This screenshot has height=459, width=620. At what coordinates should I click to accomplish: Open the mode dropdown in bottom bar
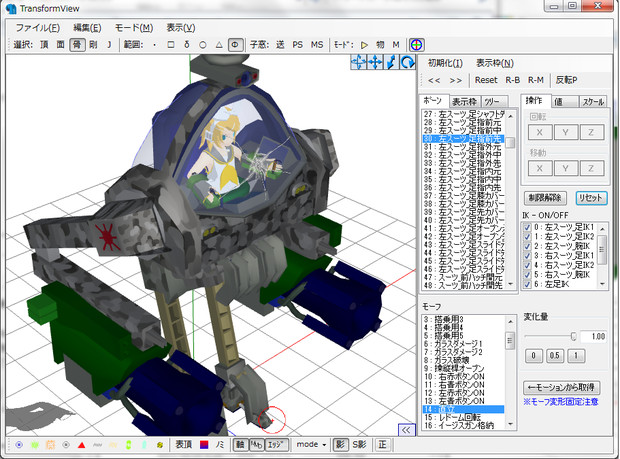[x=311, y=445]
